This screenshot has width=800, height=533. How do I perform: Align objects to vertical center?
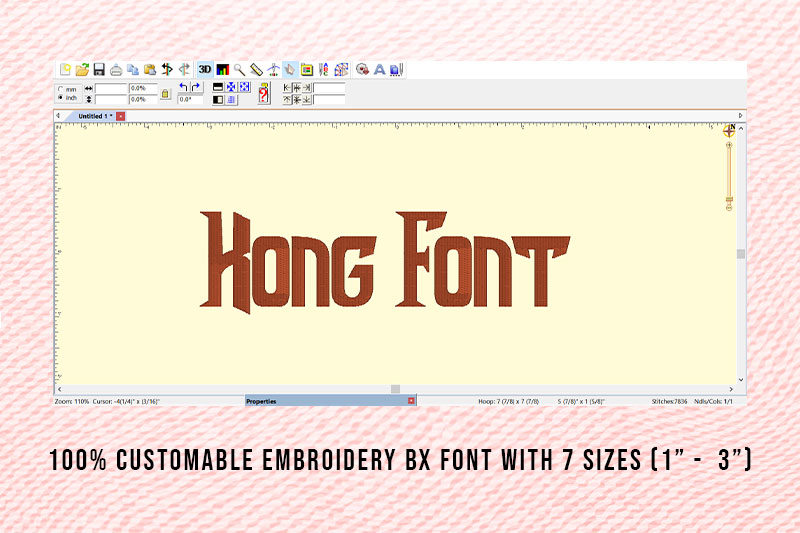tap(297, 99)
